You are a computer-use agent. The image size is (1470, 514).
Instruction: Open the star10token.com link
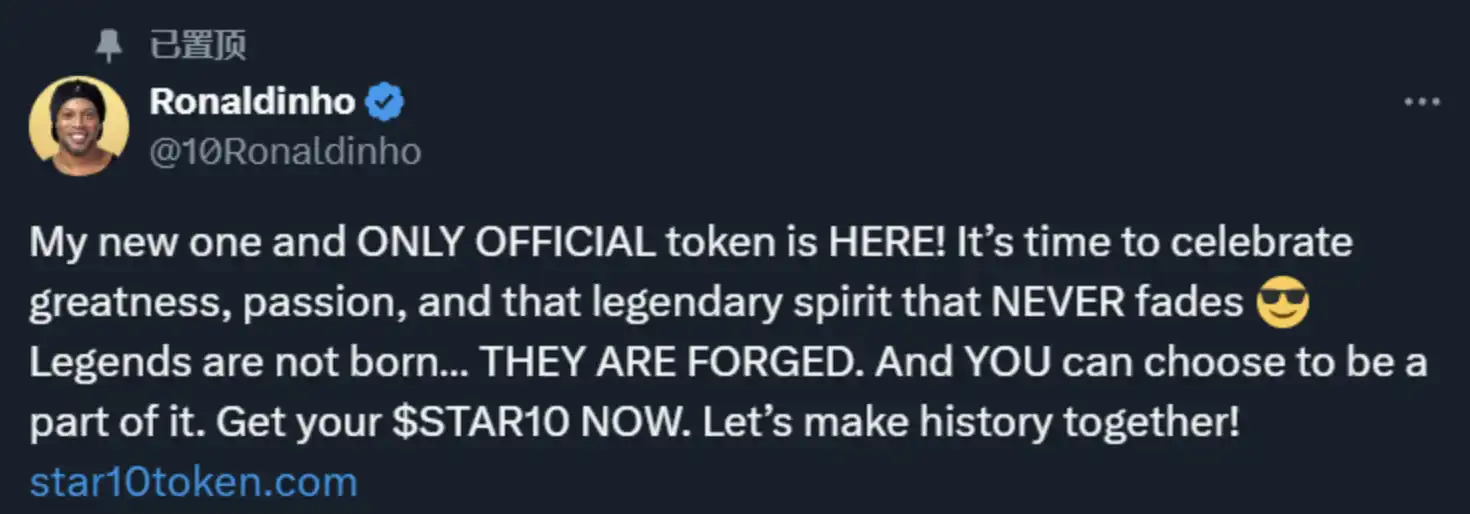point(193,482)
